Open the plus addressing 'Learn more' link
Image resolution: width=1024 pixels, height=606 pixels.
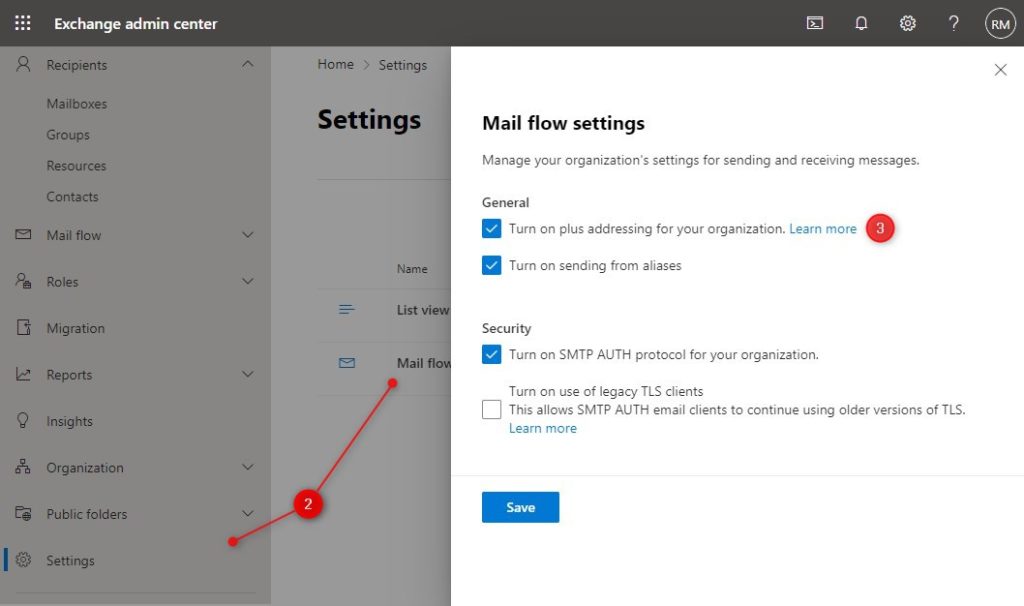point(822,228)
